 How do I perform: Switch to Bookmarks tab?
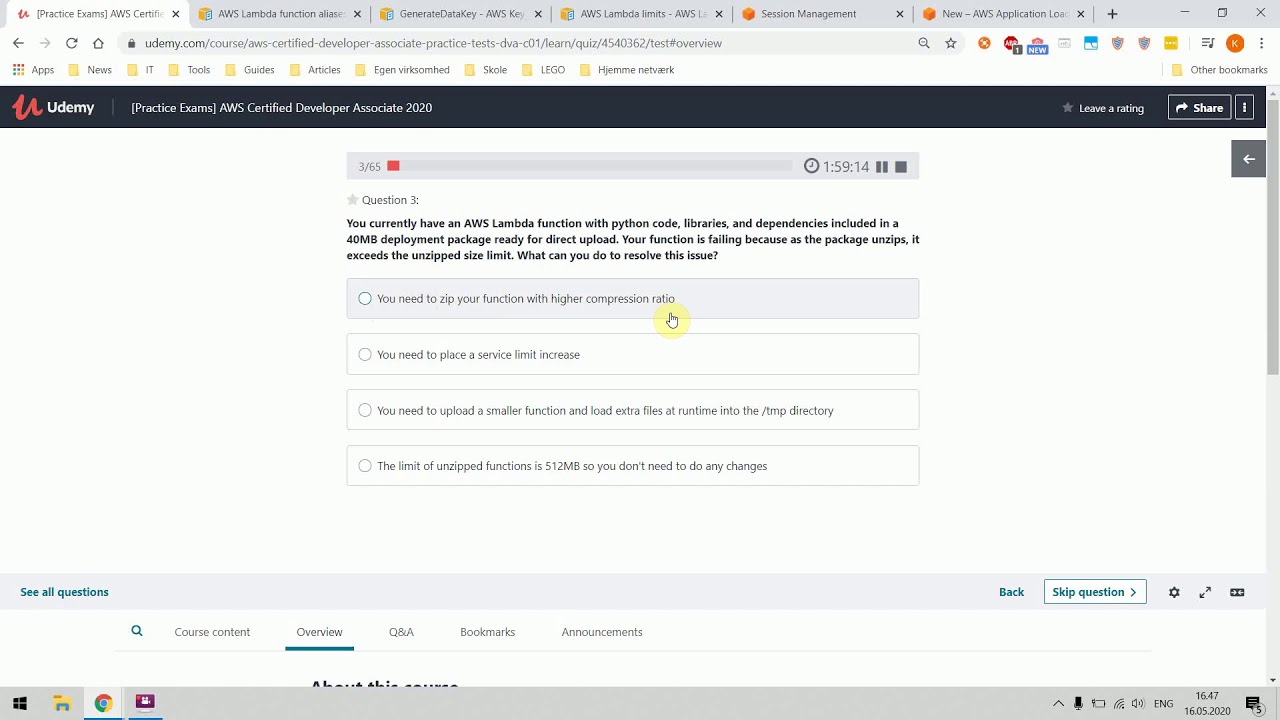tap(487, 632)
